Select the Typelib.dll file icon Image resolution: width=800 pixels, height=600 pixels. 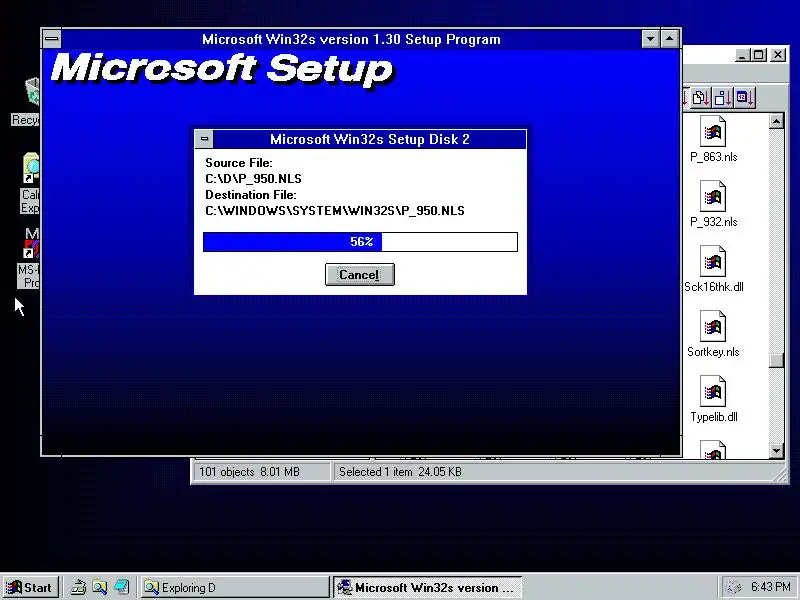tap(713, 391)
